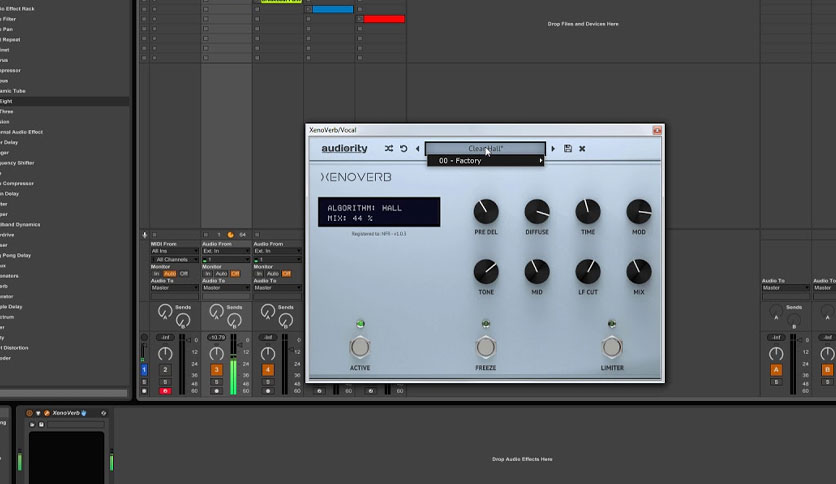Solo track 3 with S button
The width and height of the screenshot is (836, 484).
coord(216,382)
